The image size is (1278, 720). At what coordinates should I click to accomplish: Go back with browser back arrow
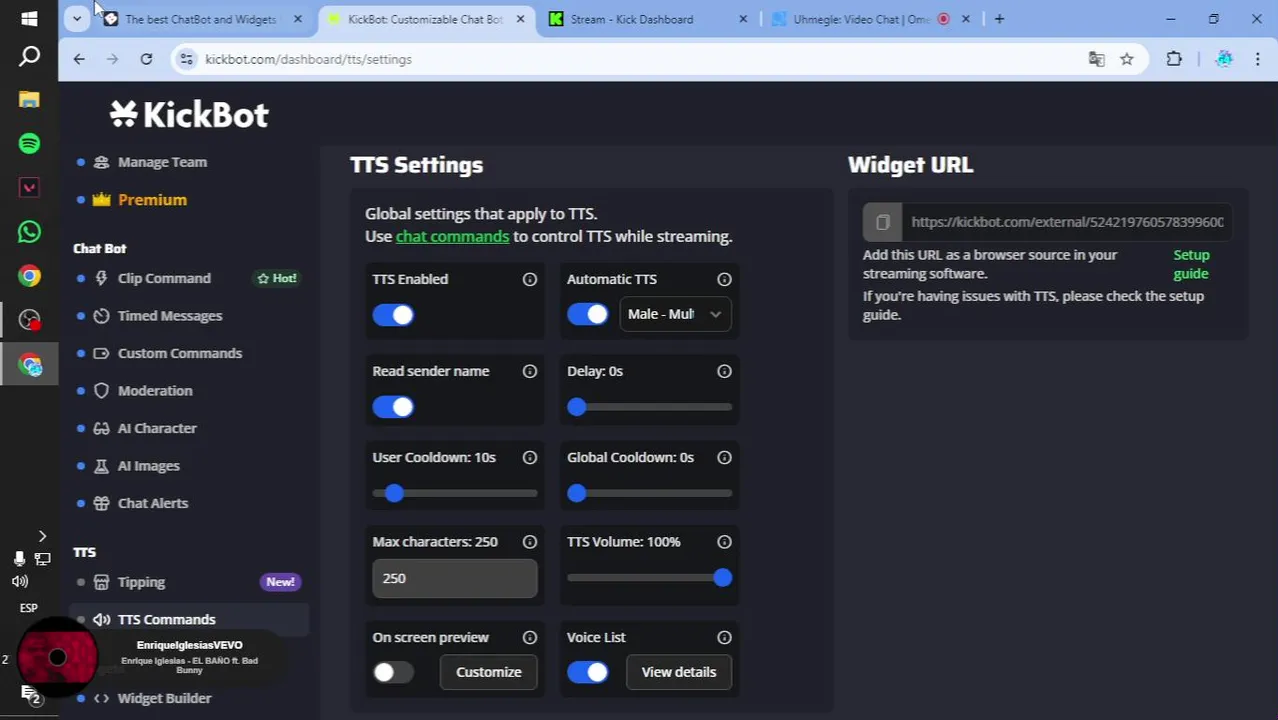[x=79, y=59]
